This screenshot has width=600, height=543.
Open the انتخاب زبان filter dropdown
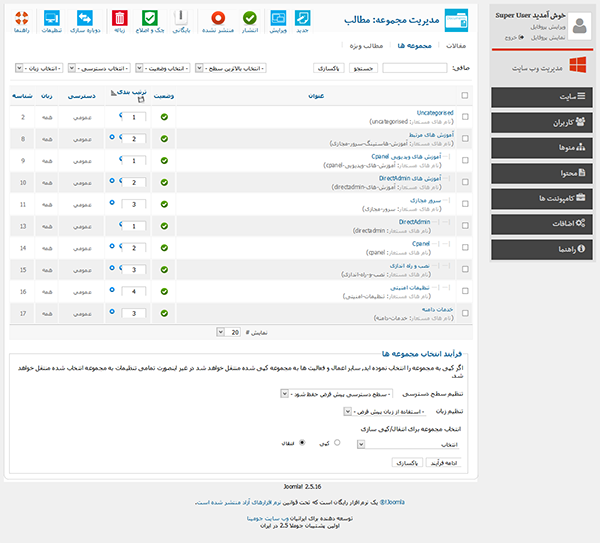pyautogui.click(x=39, y=68)
